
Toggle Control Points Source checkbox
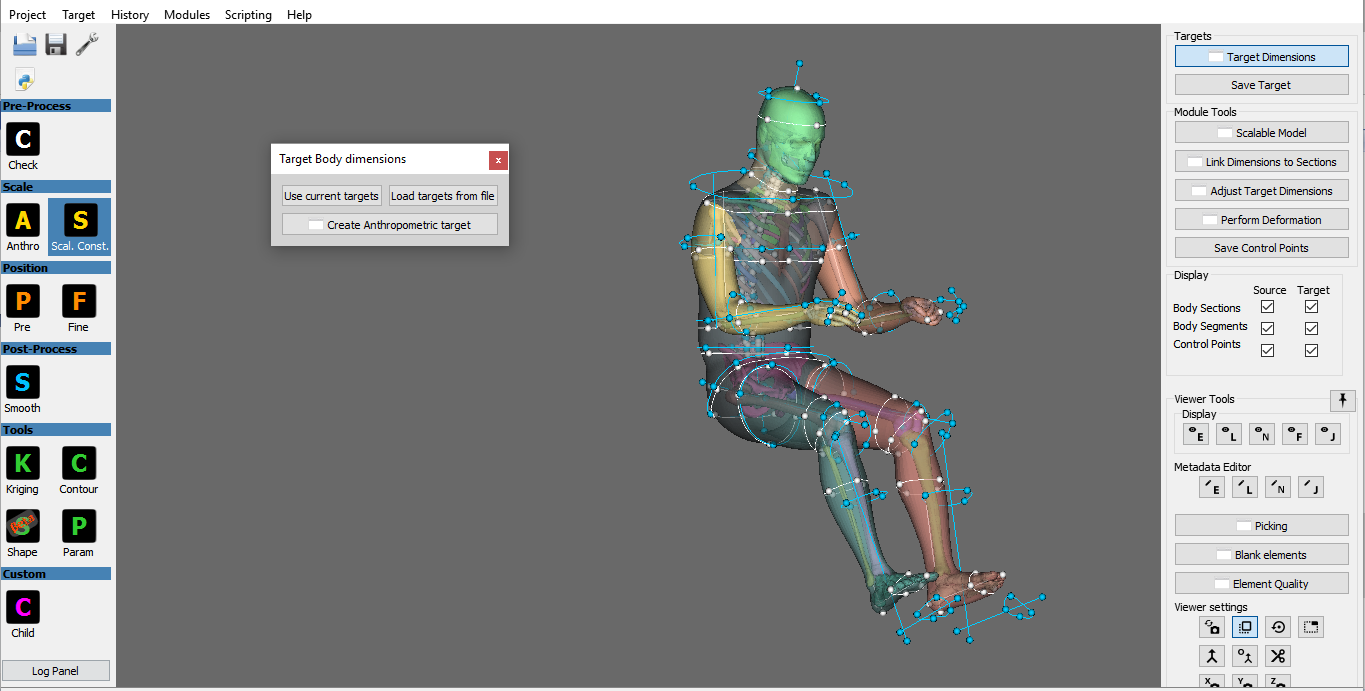[x=1267, y=351]
